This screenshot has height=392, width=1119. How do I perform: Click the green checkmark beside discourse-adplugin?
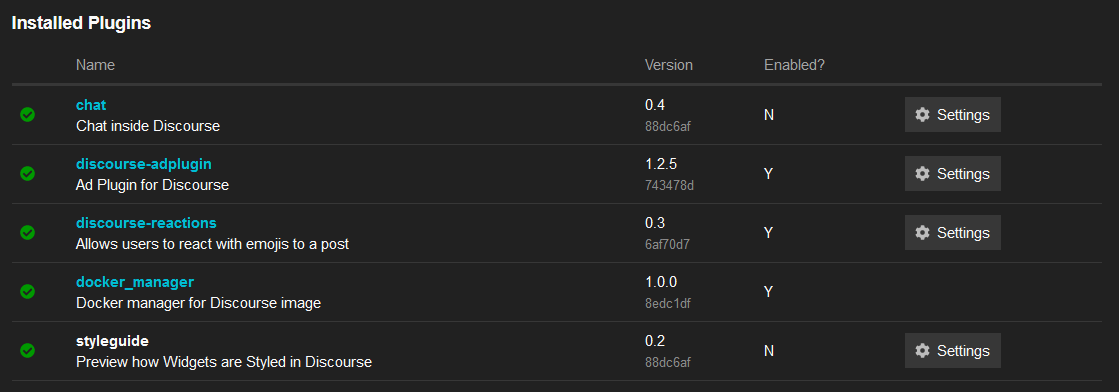pyautogui.click(x=27, y=174)
